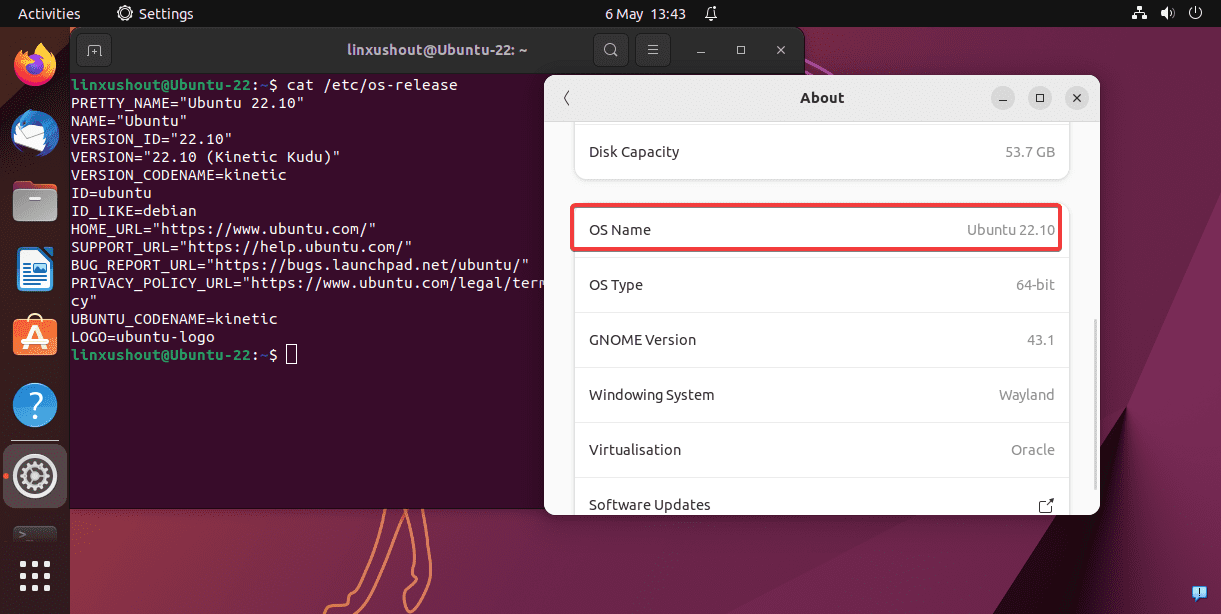1221x614 pixels.
Task: Open Software Updates external link icon
Action: (x=1046, y=506)
